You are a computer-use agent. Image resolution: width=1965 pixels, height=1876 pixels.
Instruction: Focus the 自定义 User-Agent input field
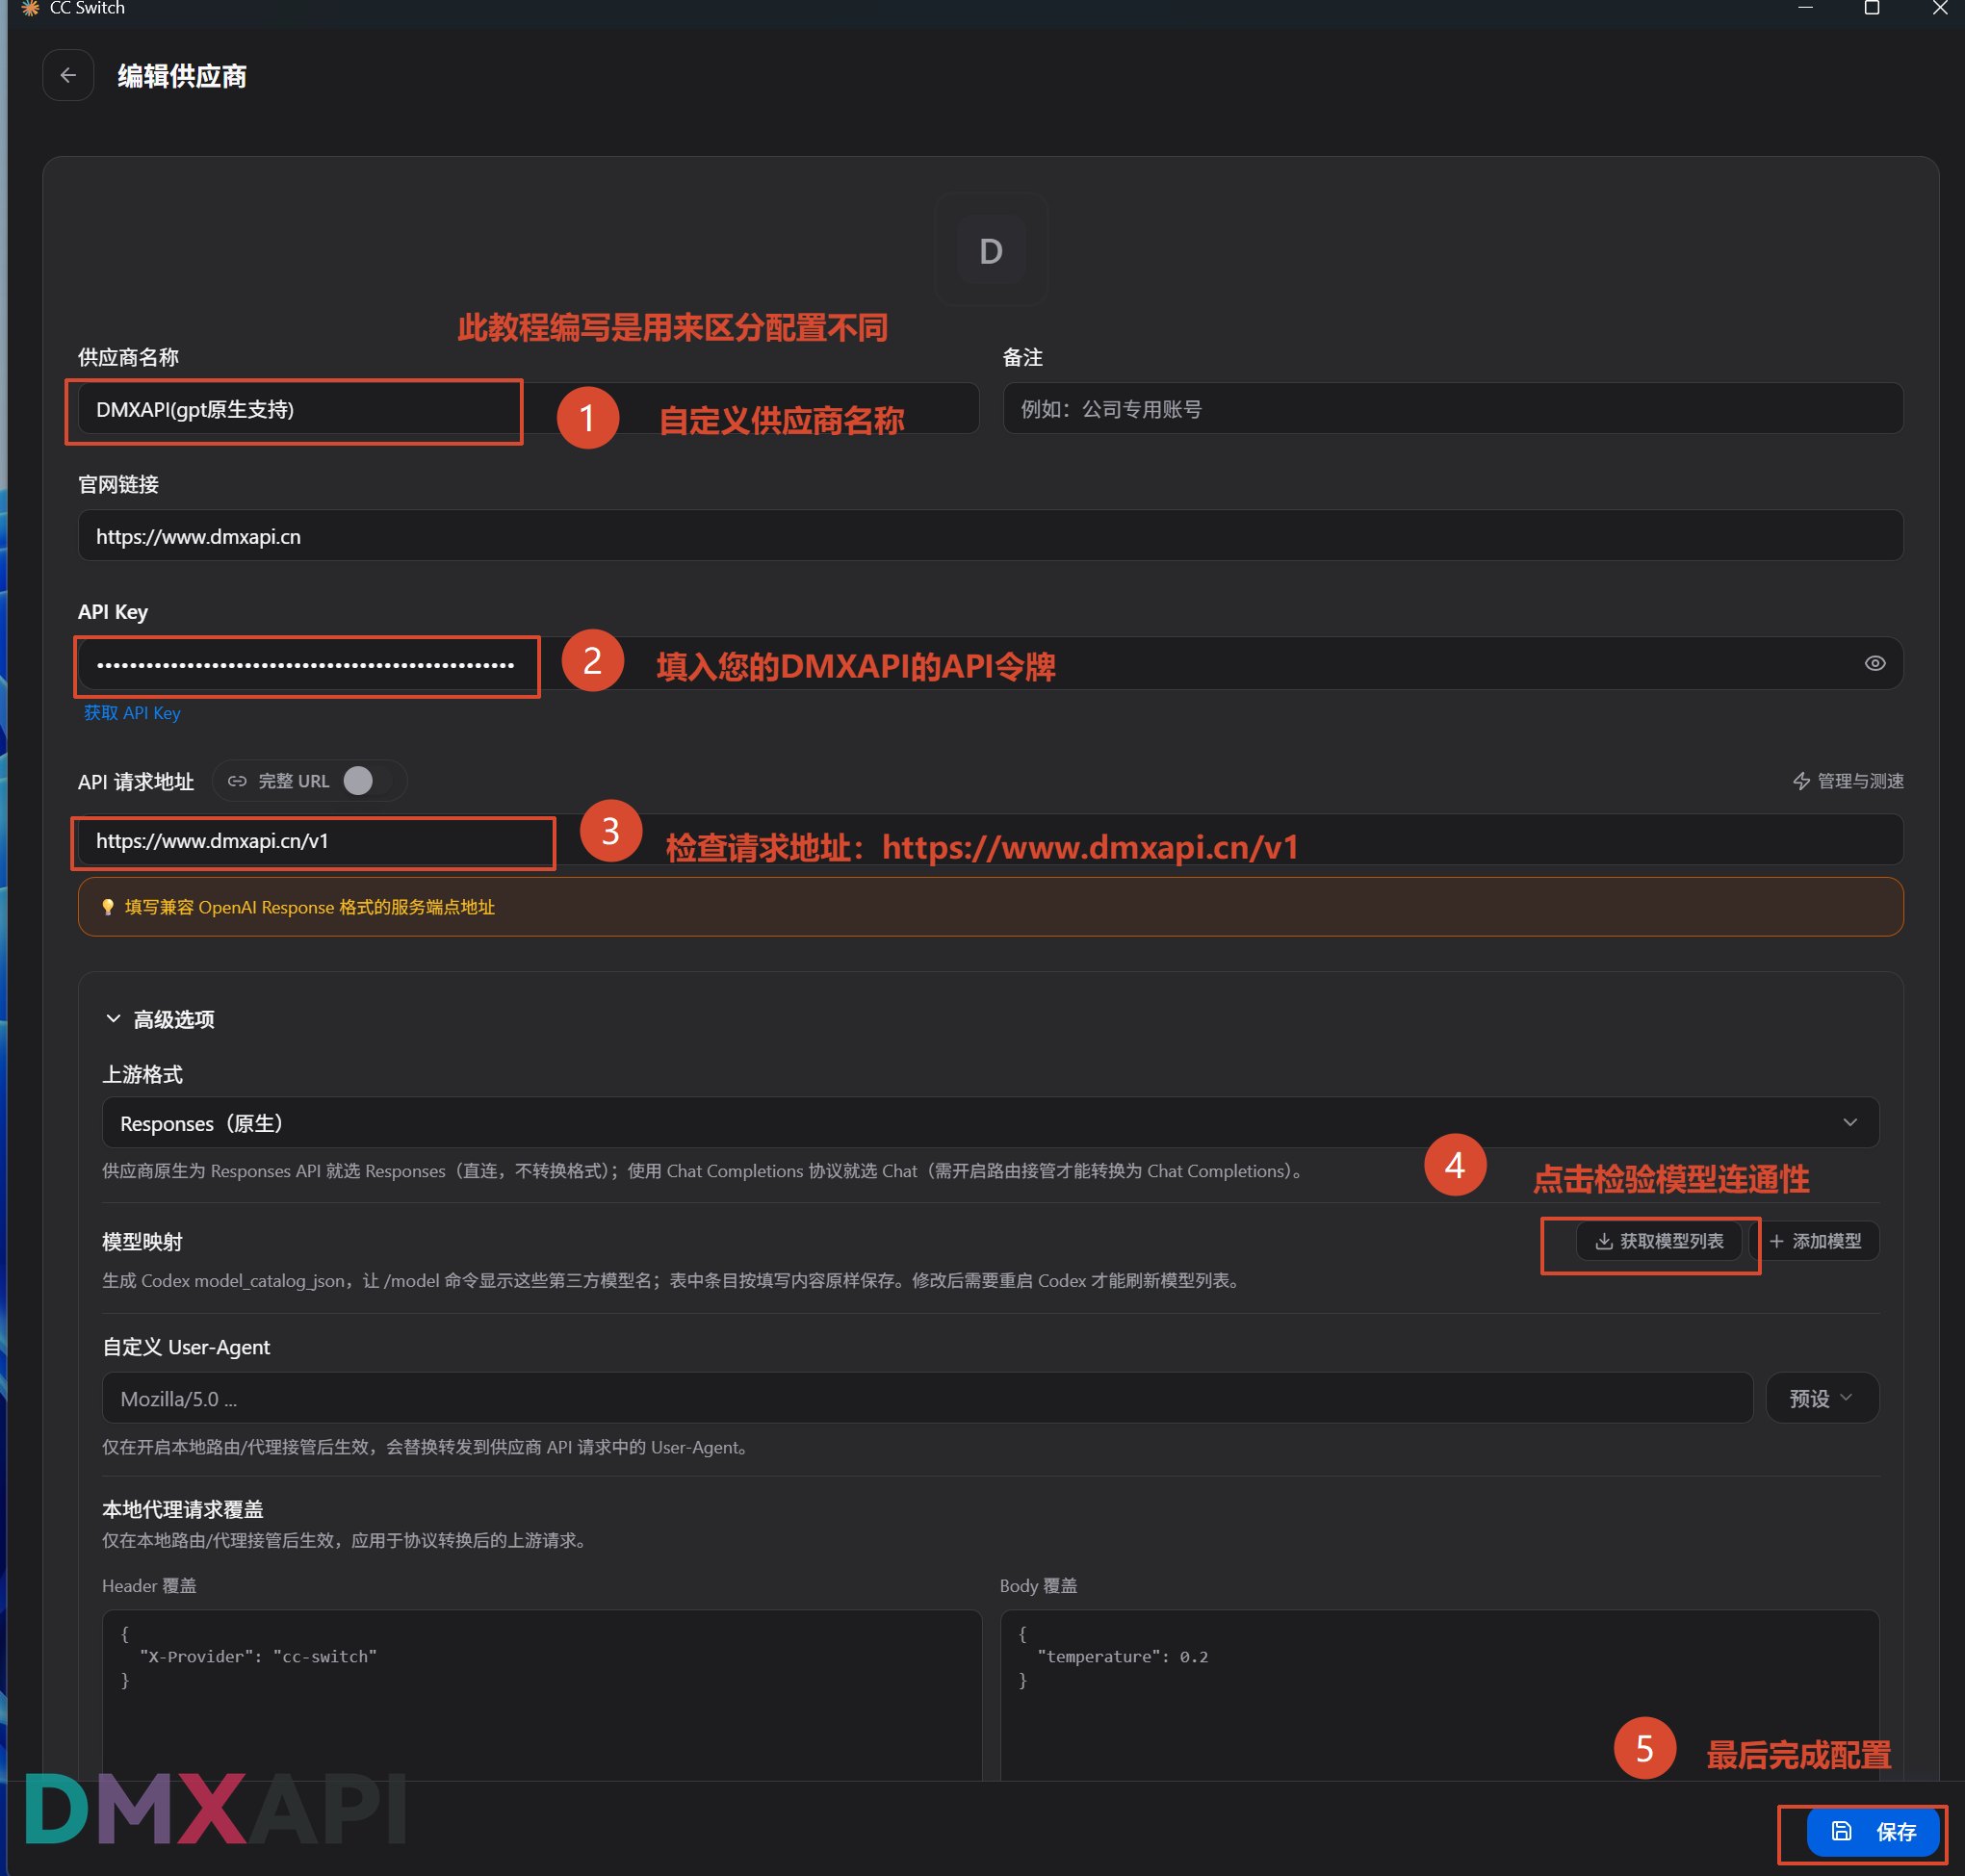click(927, 1398)
